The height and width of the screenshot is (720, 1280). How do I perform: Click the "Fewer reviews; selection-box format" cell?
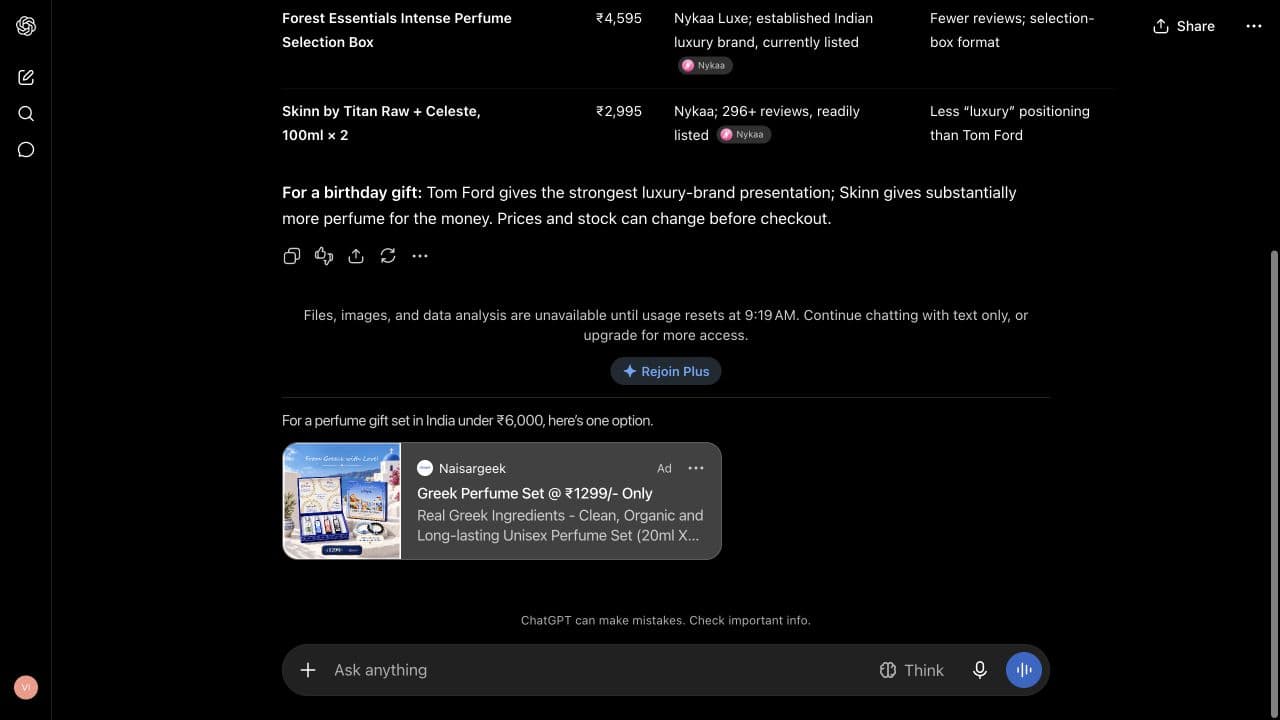(1012, 30)
